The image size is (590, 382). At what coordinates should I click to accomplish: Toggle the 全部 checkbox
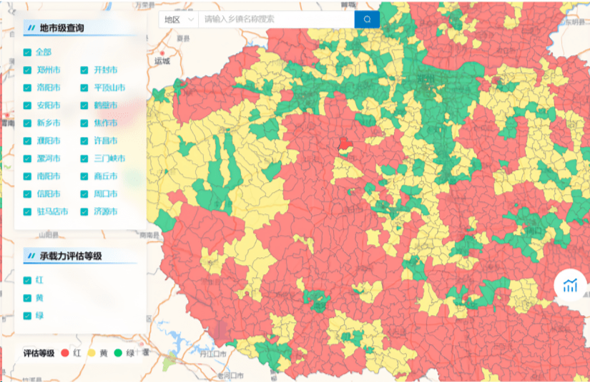[27, 52]
